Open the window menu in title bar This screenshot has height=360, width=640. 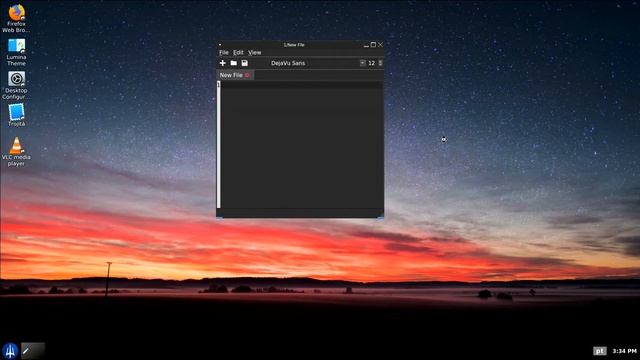tap(220, 44)
